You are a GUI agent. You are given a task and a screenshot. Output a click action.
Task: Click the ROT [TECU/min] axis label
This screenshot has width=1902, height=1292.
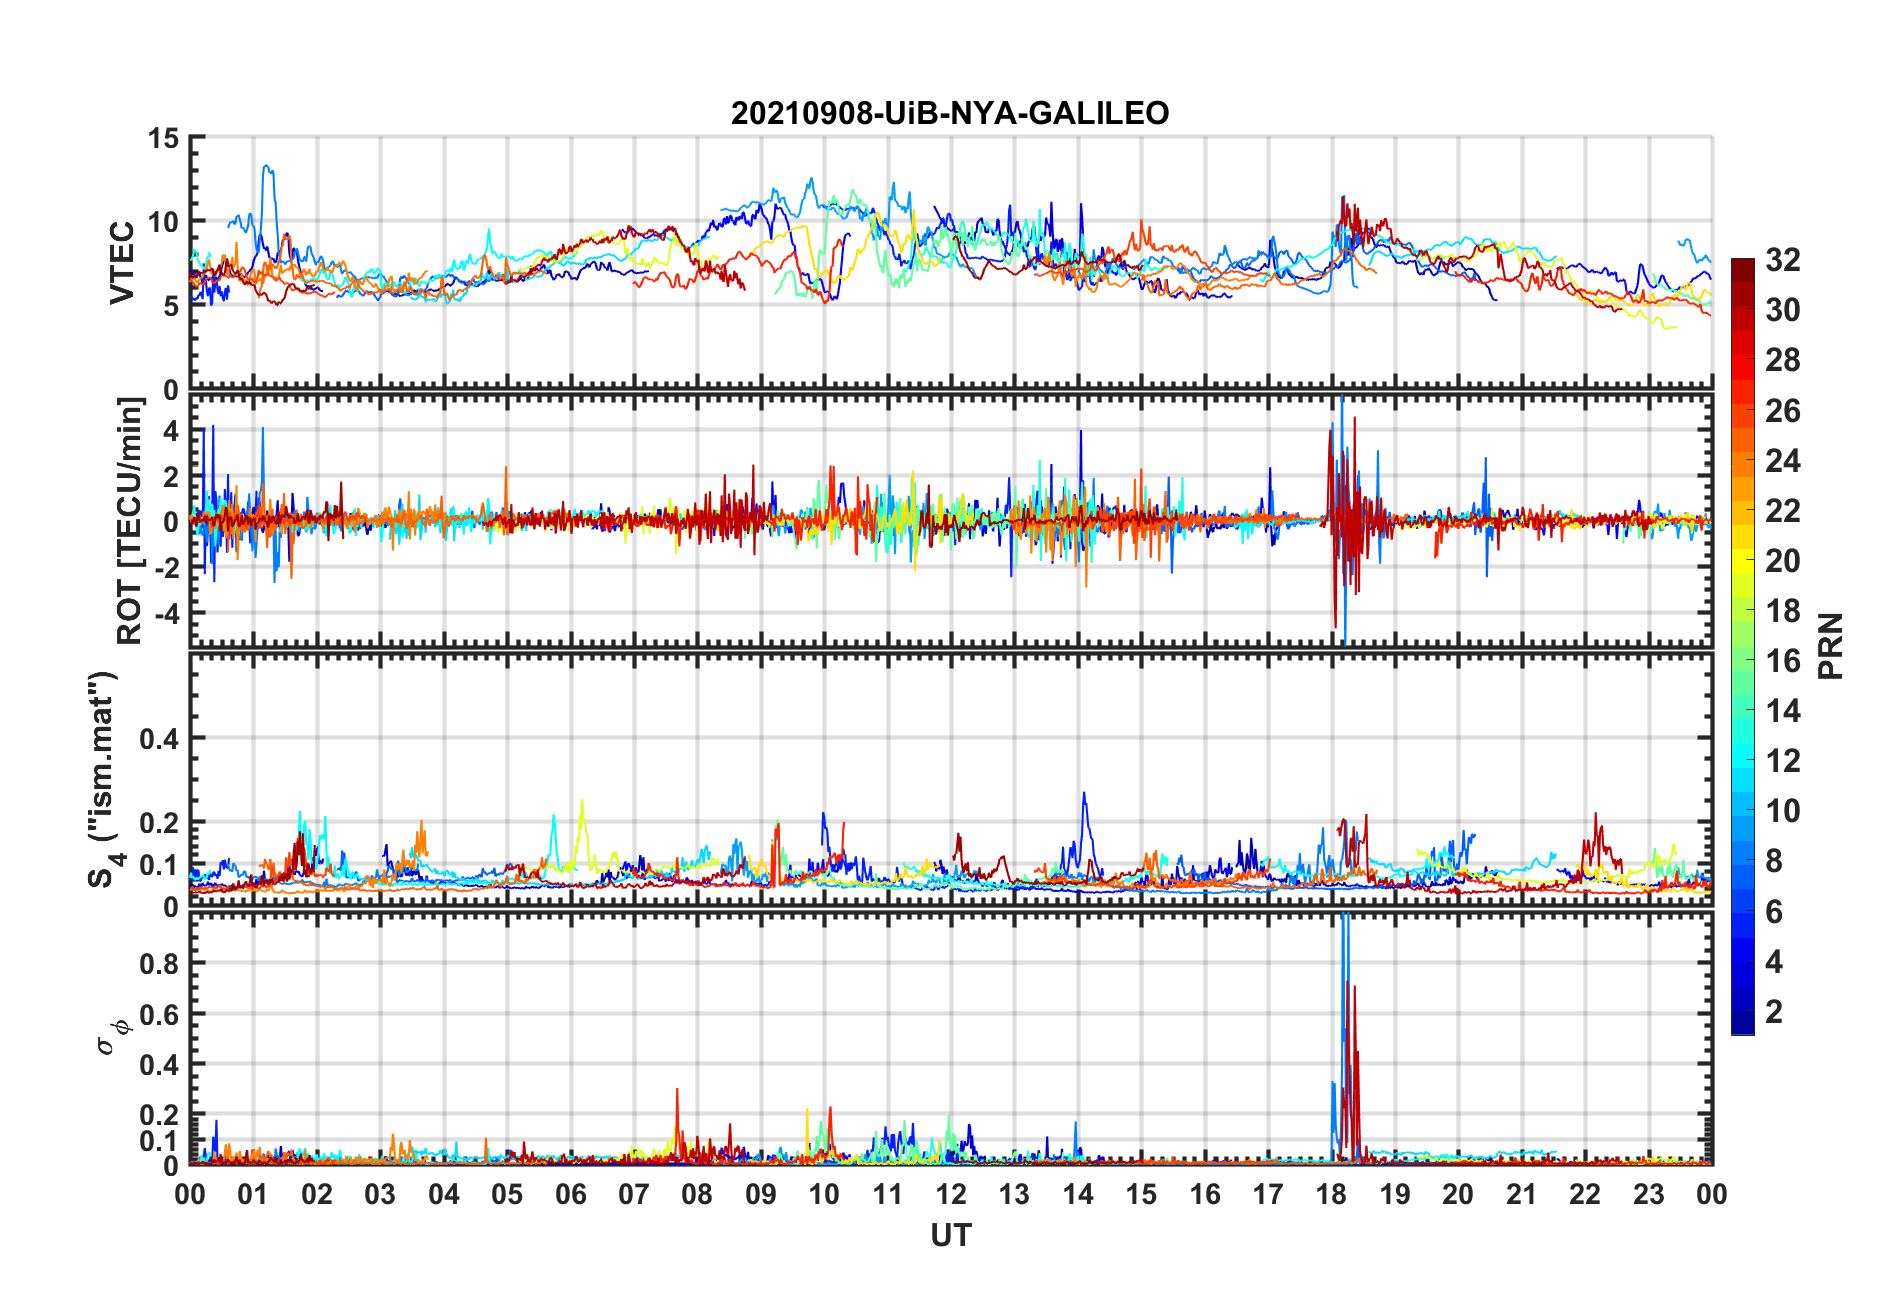[130, 521]
